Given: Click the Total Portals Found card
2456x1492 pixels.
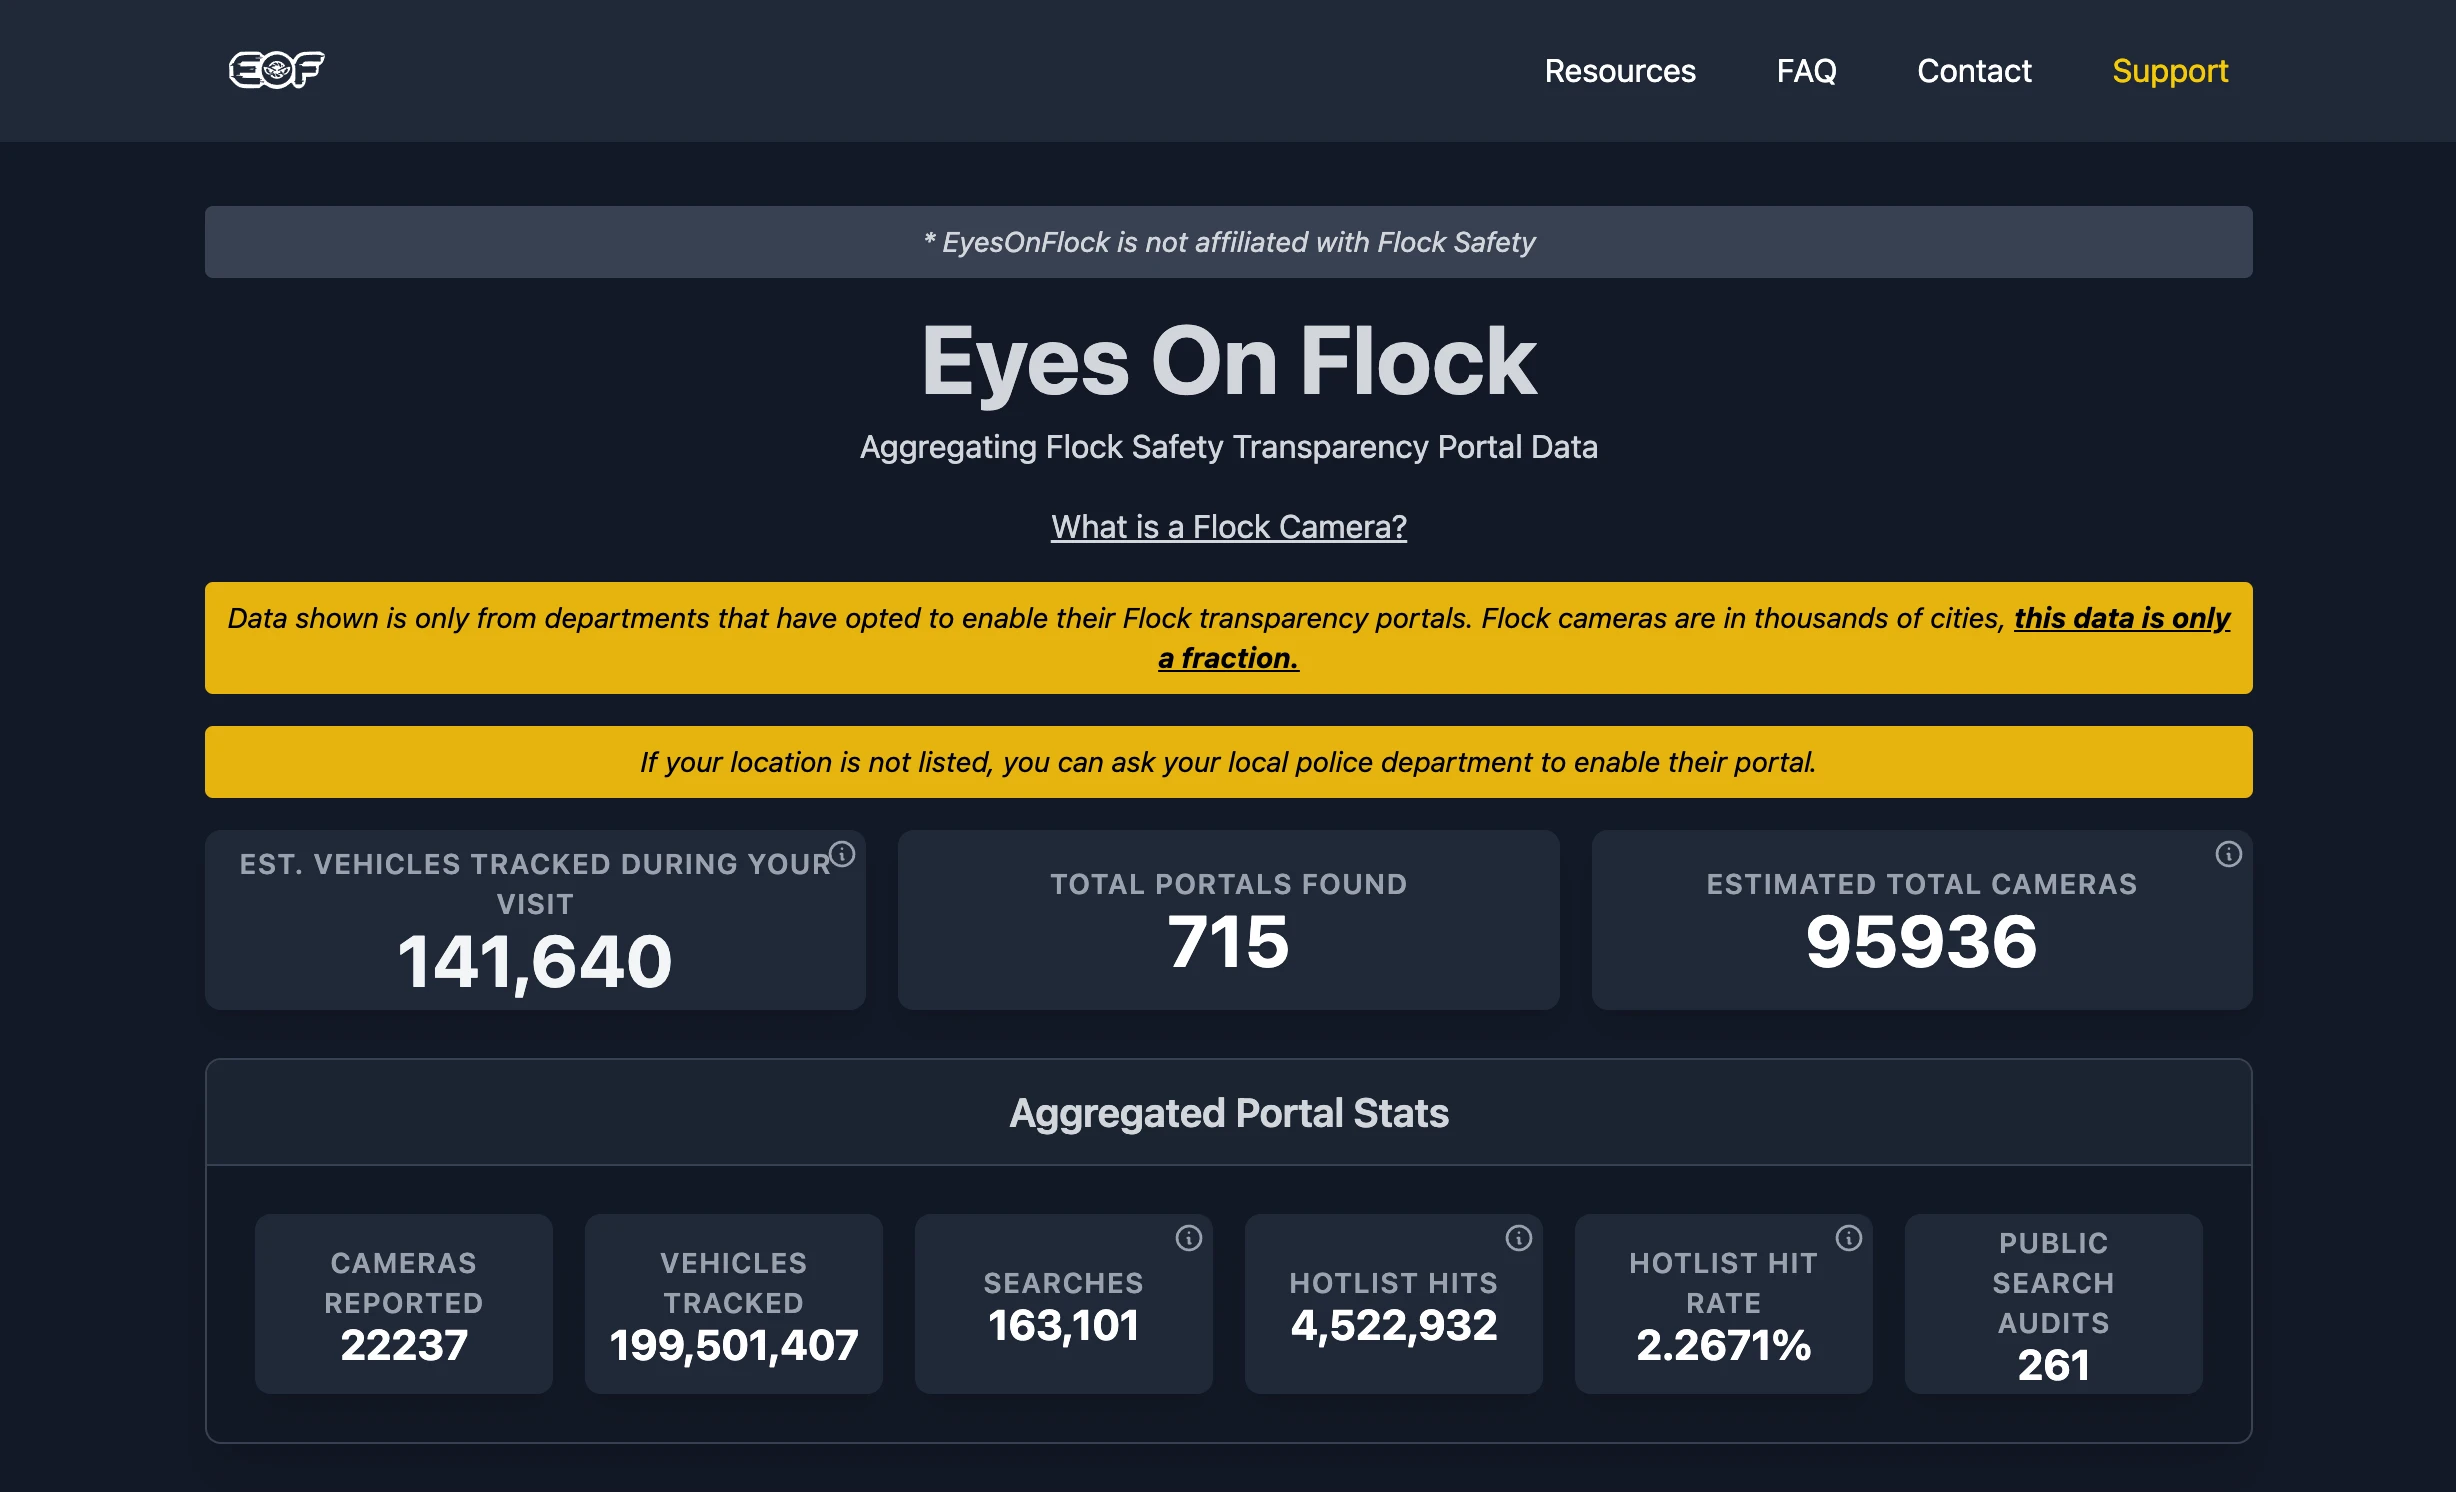Looking at the screenshot, I should tap(1228, 920).
